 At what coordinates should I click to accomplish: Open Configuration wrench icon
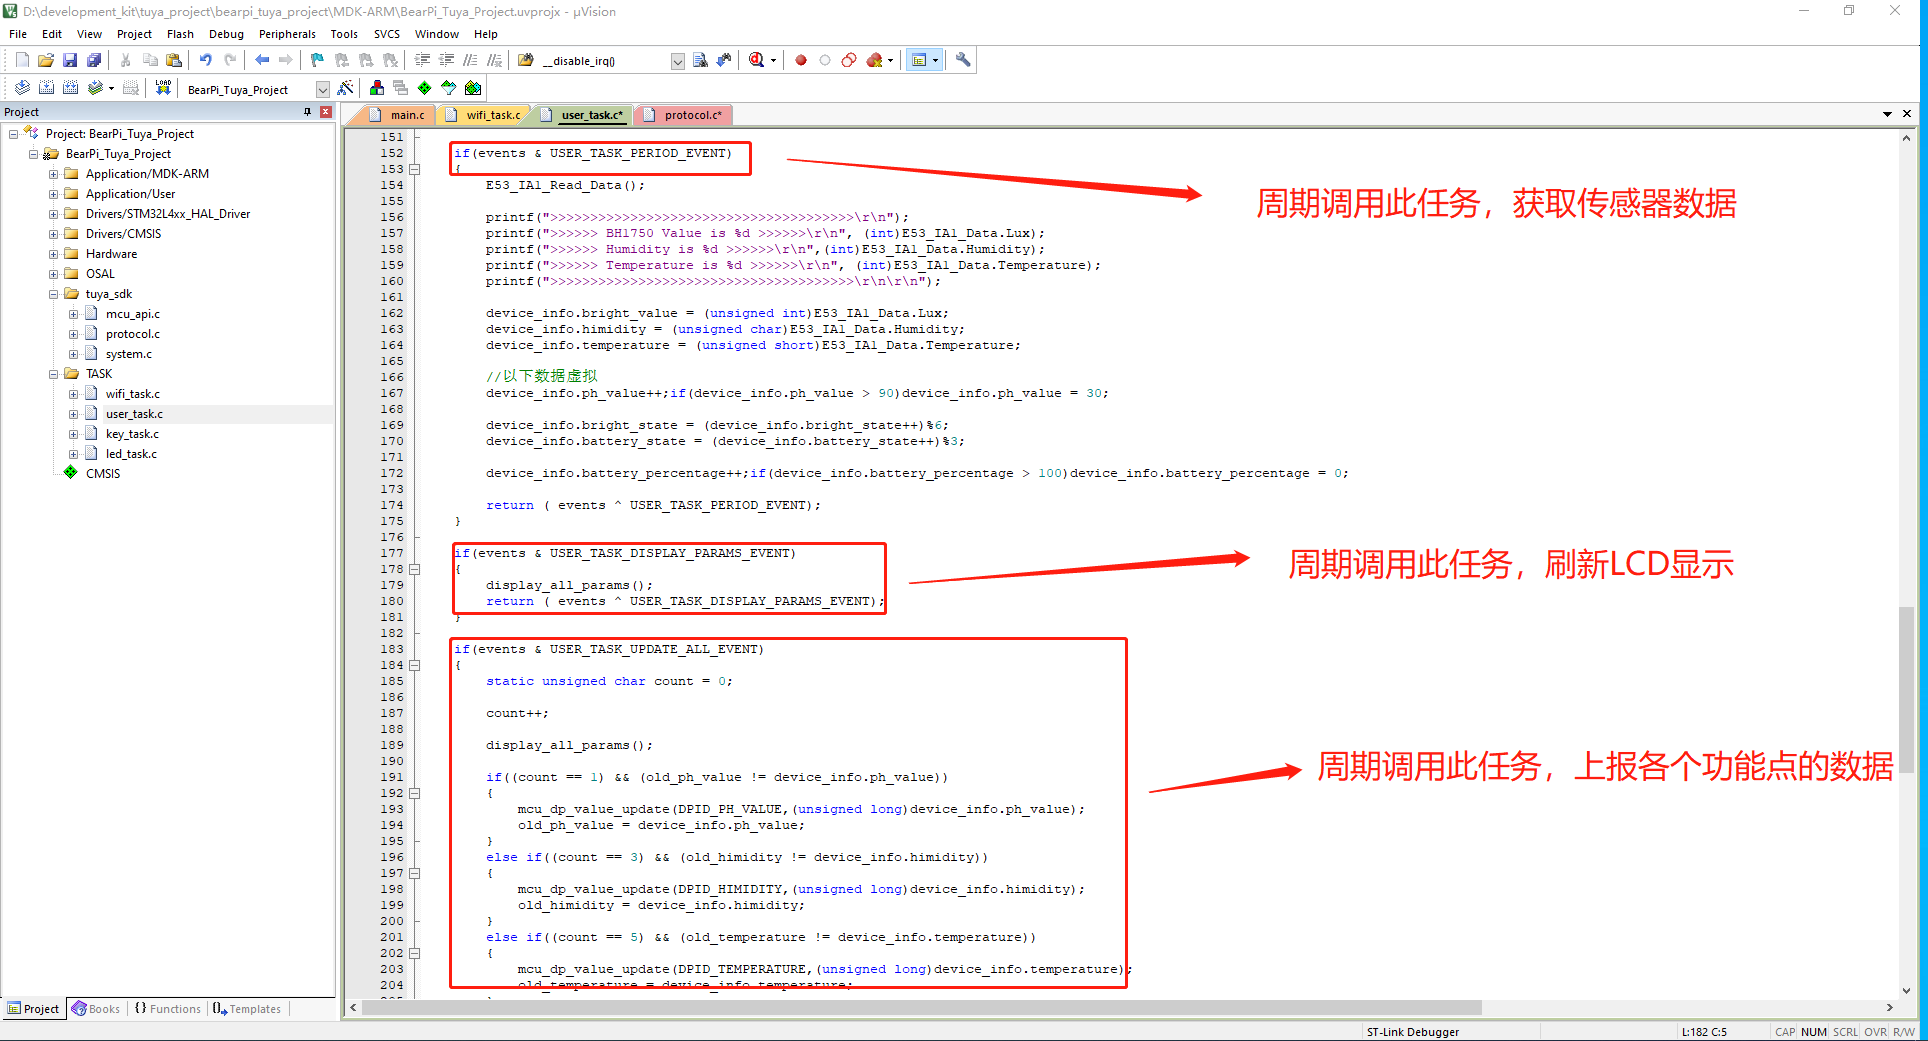(x=963, y=60)
